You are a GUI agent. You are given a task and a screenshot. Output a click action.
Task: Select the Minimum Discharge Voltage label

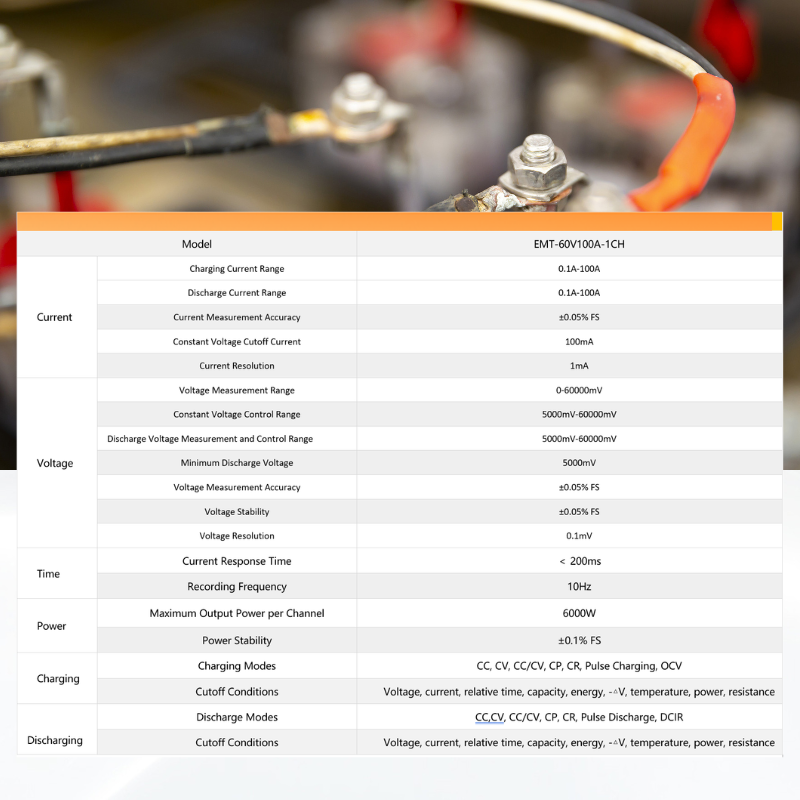pyautogui.click(x=237, y=463)
